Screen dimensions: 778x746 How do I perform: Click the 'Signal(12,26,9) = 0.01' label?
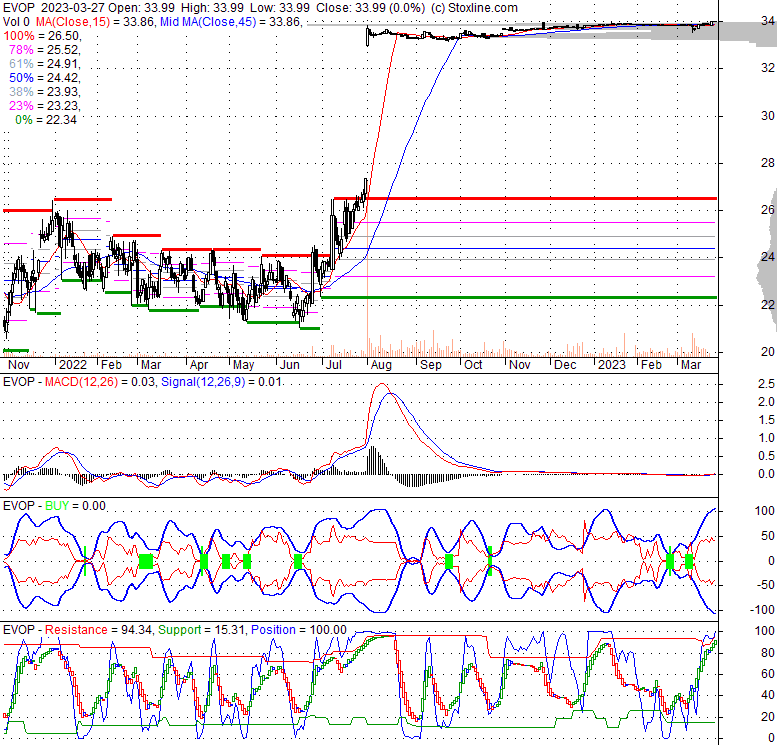[x=221, y=382]
